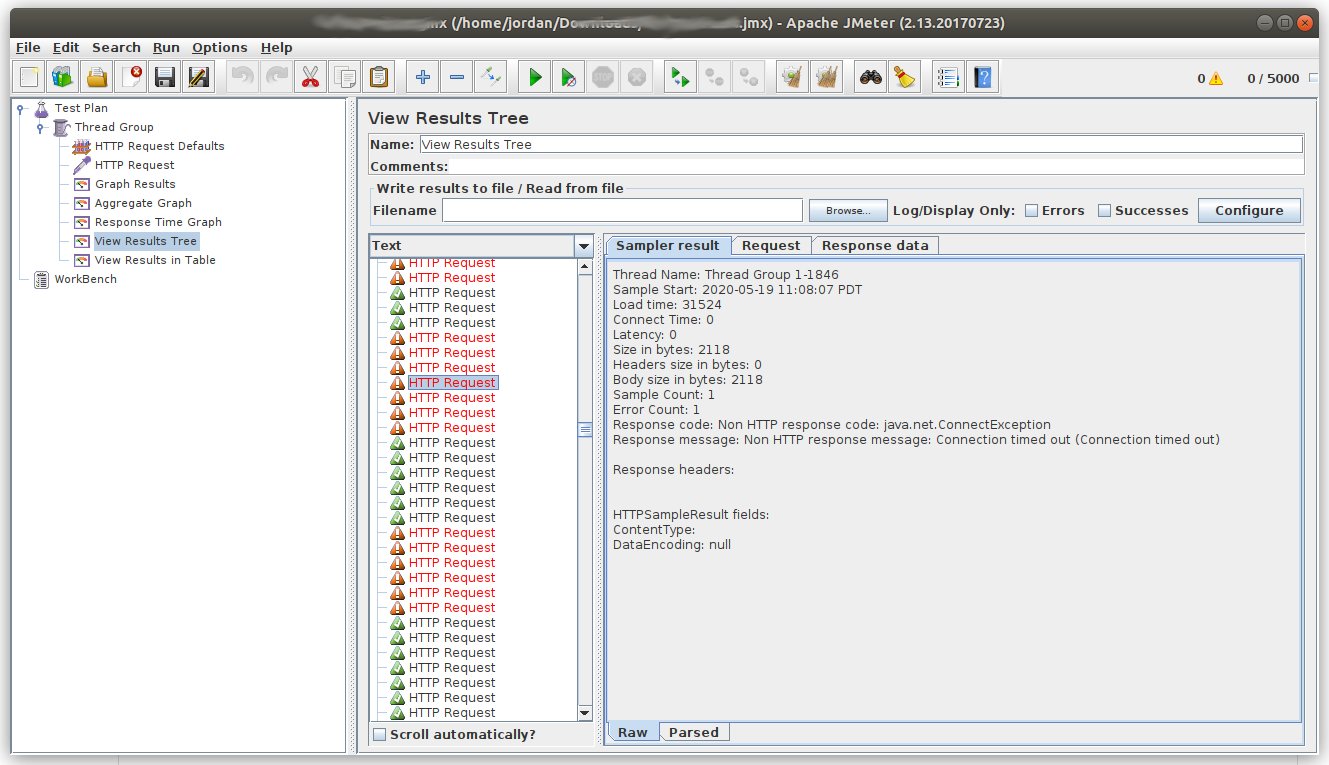Open the Templates toolbar icon

63,77
